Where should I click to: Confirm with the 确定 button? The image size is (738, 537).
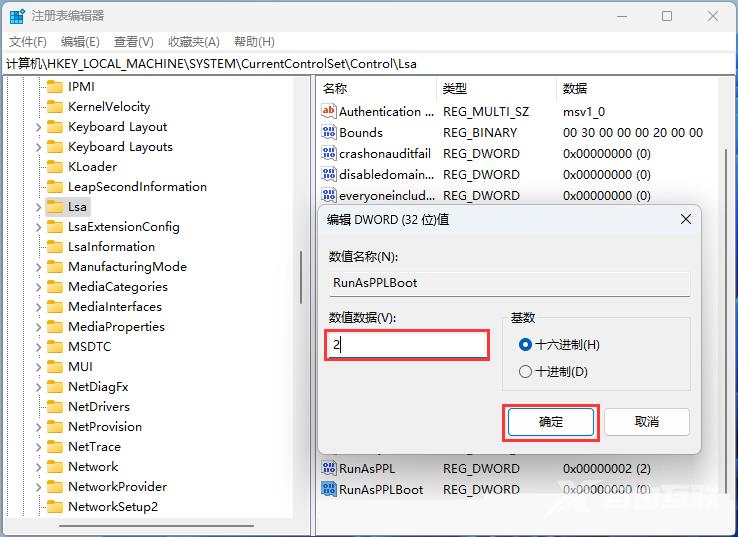click(551, 422)
